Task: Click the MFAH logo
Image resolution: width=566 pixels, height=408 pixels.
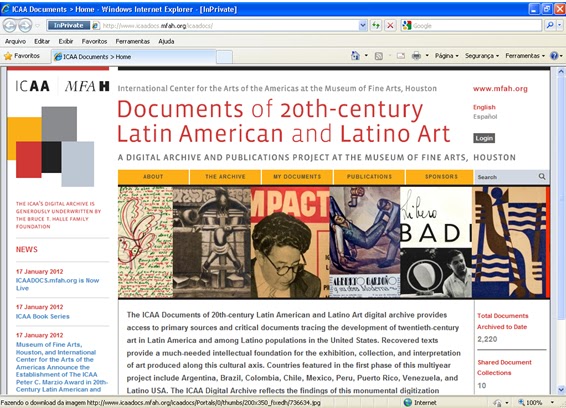Action: [87, 86]
